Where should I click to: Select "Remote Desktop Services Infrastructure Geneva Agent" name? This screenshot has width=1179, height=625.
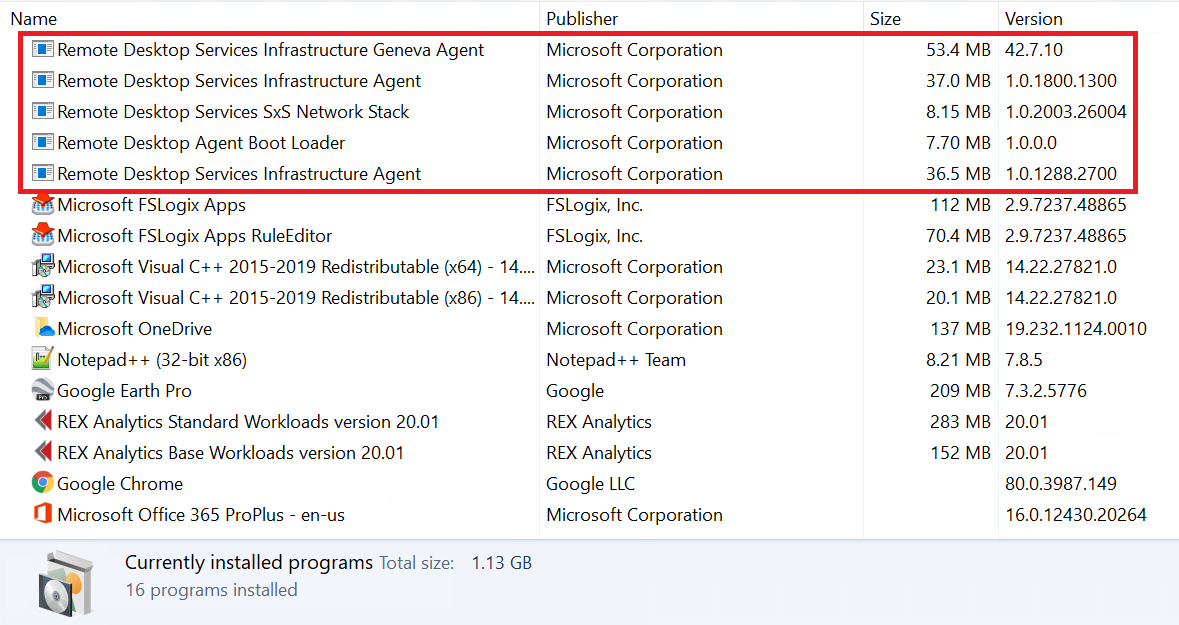[x=271, y=50]
